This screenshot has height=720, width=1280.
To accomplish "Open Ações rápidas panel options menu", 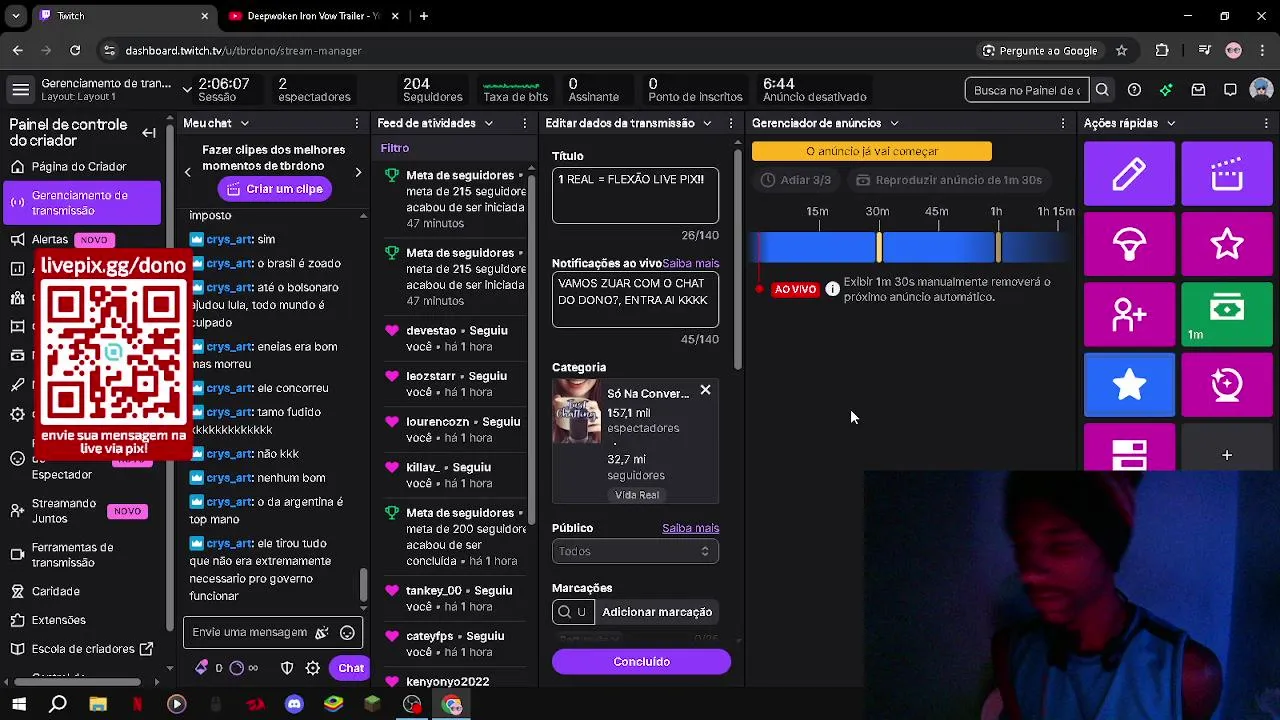I will coord(1265,123).
